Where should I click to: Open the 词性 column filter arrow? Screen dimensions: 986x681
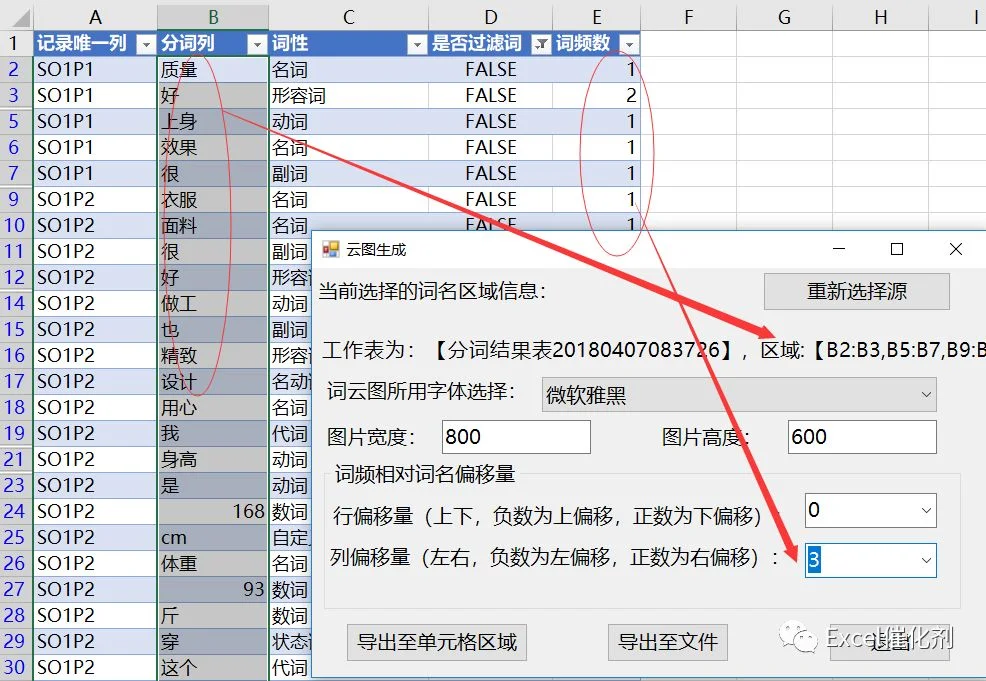tap(417, 44)
